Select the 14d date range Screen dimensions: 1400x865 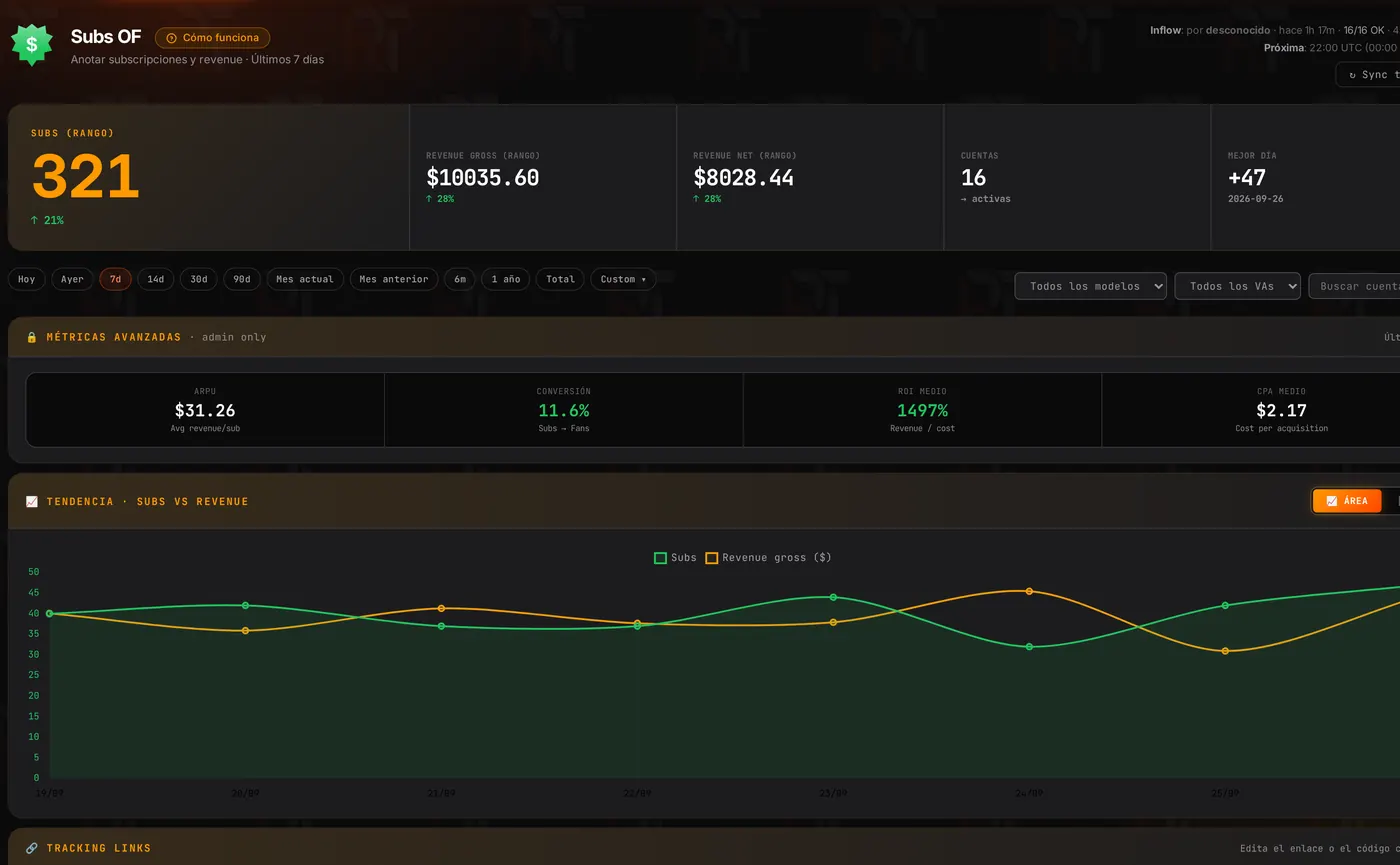(x=156, y=279)
